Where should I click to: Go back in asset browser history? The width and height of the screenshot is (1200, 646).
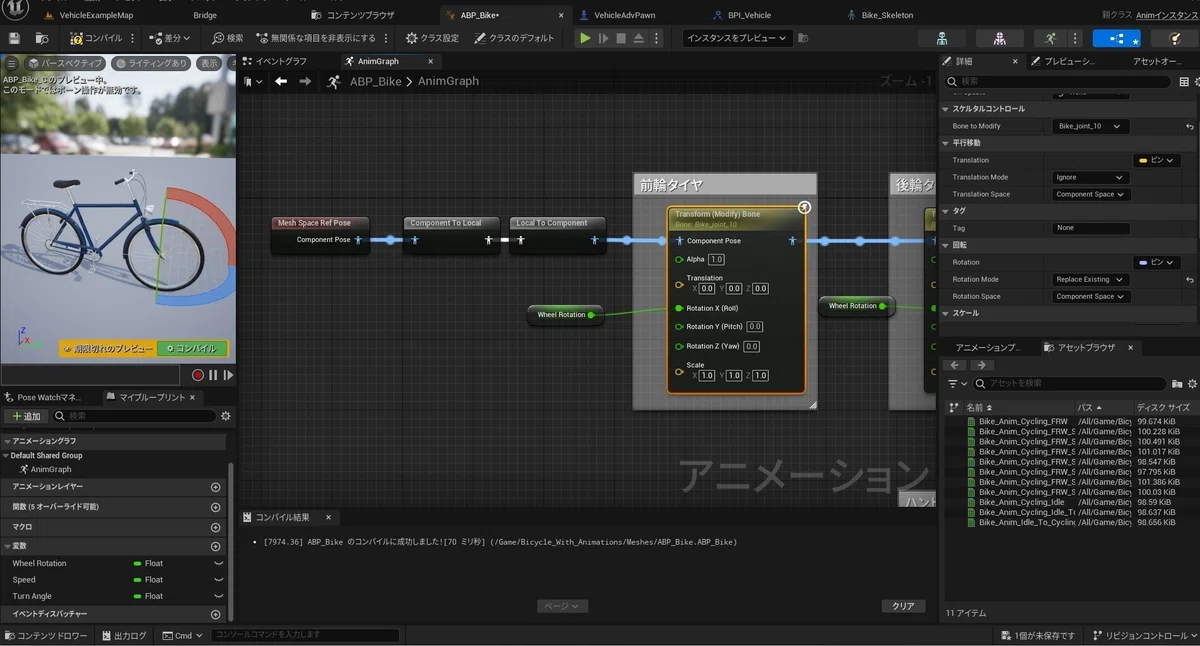956,365
